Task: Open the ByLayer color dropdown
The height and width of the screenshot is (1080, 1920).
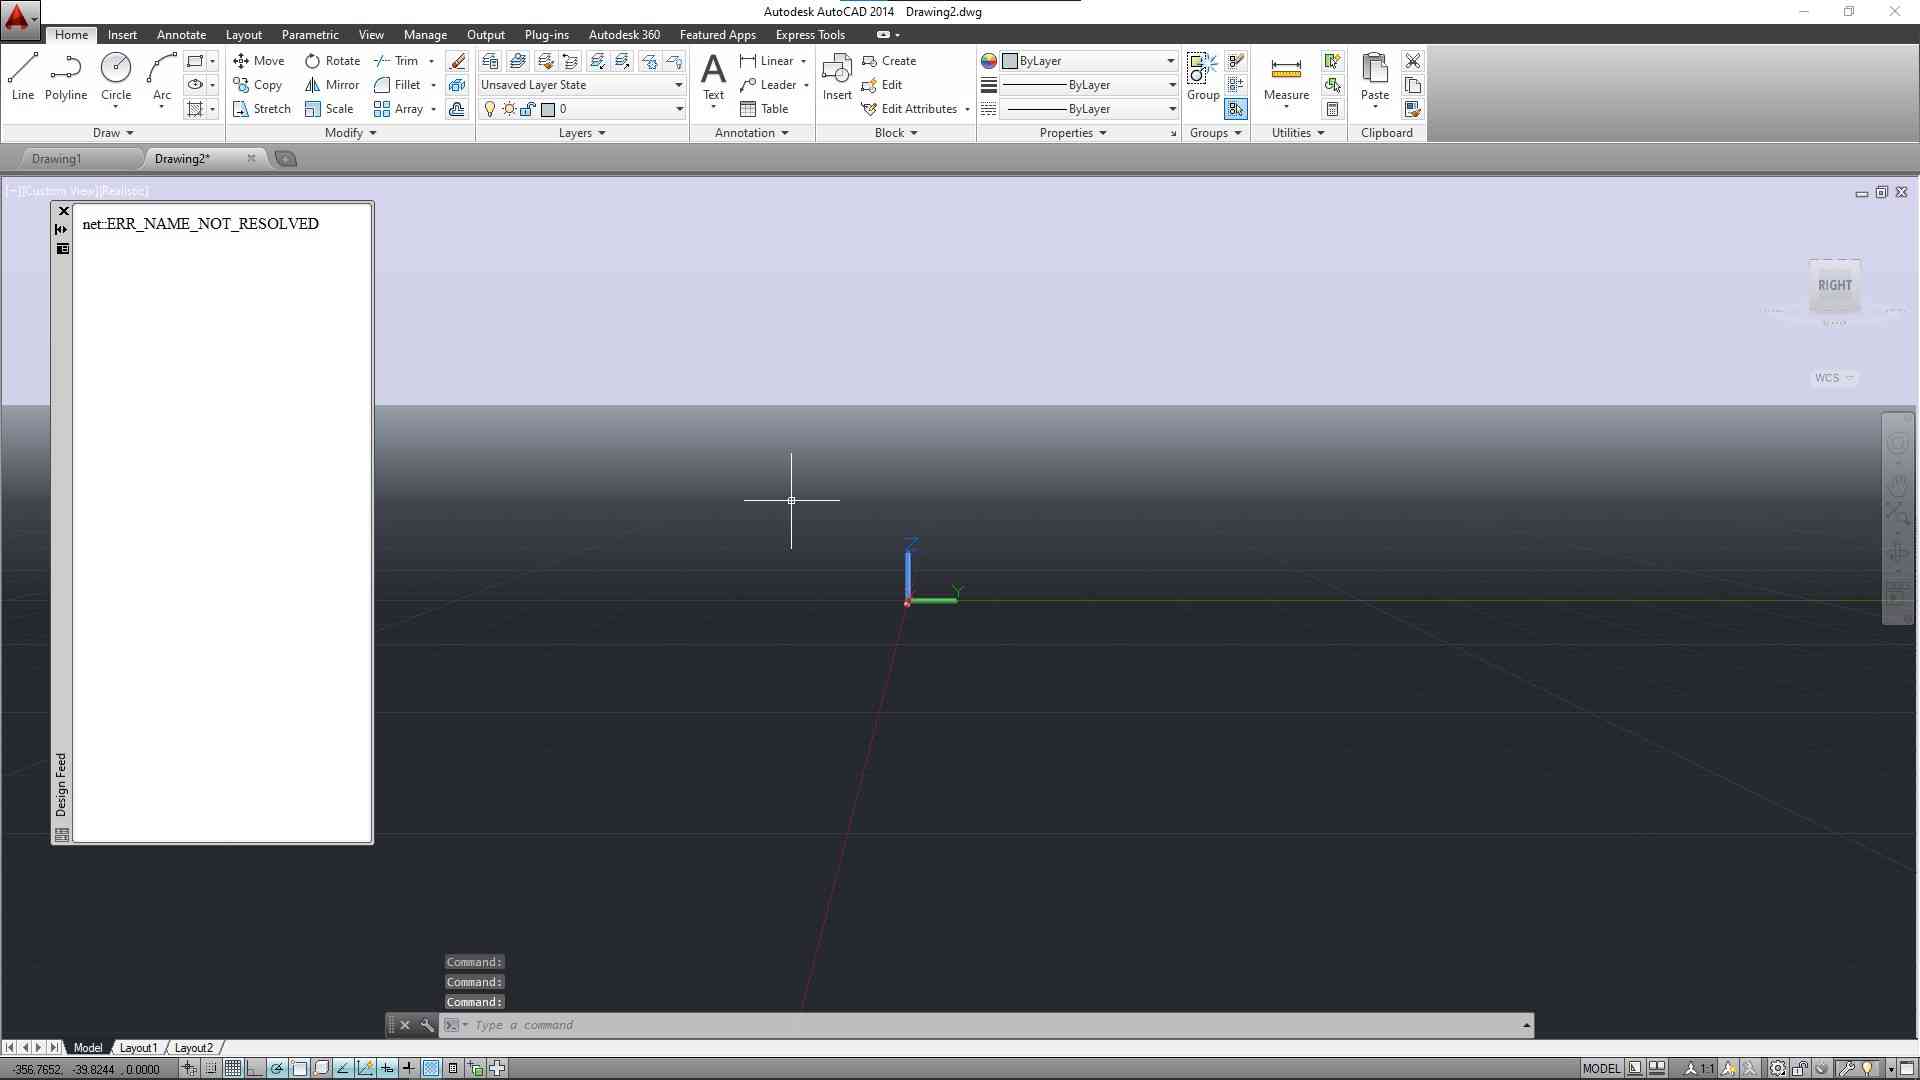Action: click(x=1169, y=61)
